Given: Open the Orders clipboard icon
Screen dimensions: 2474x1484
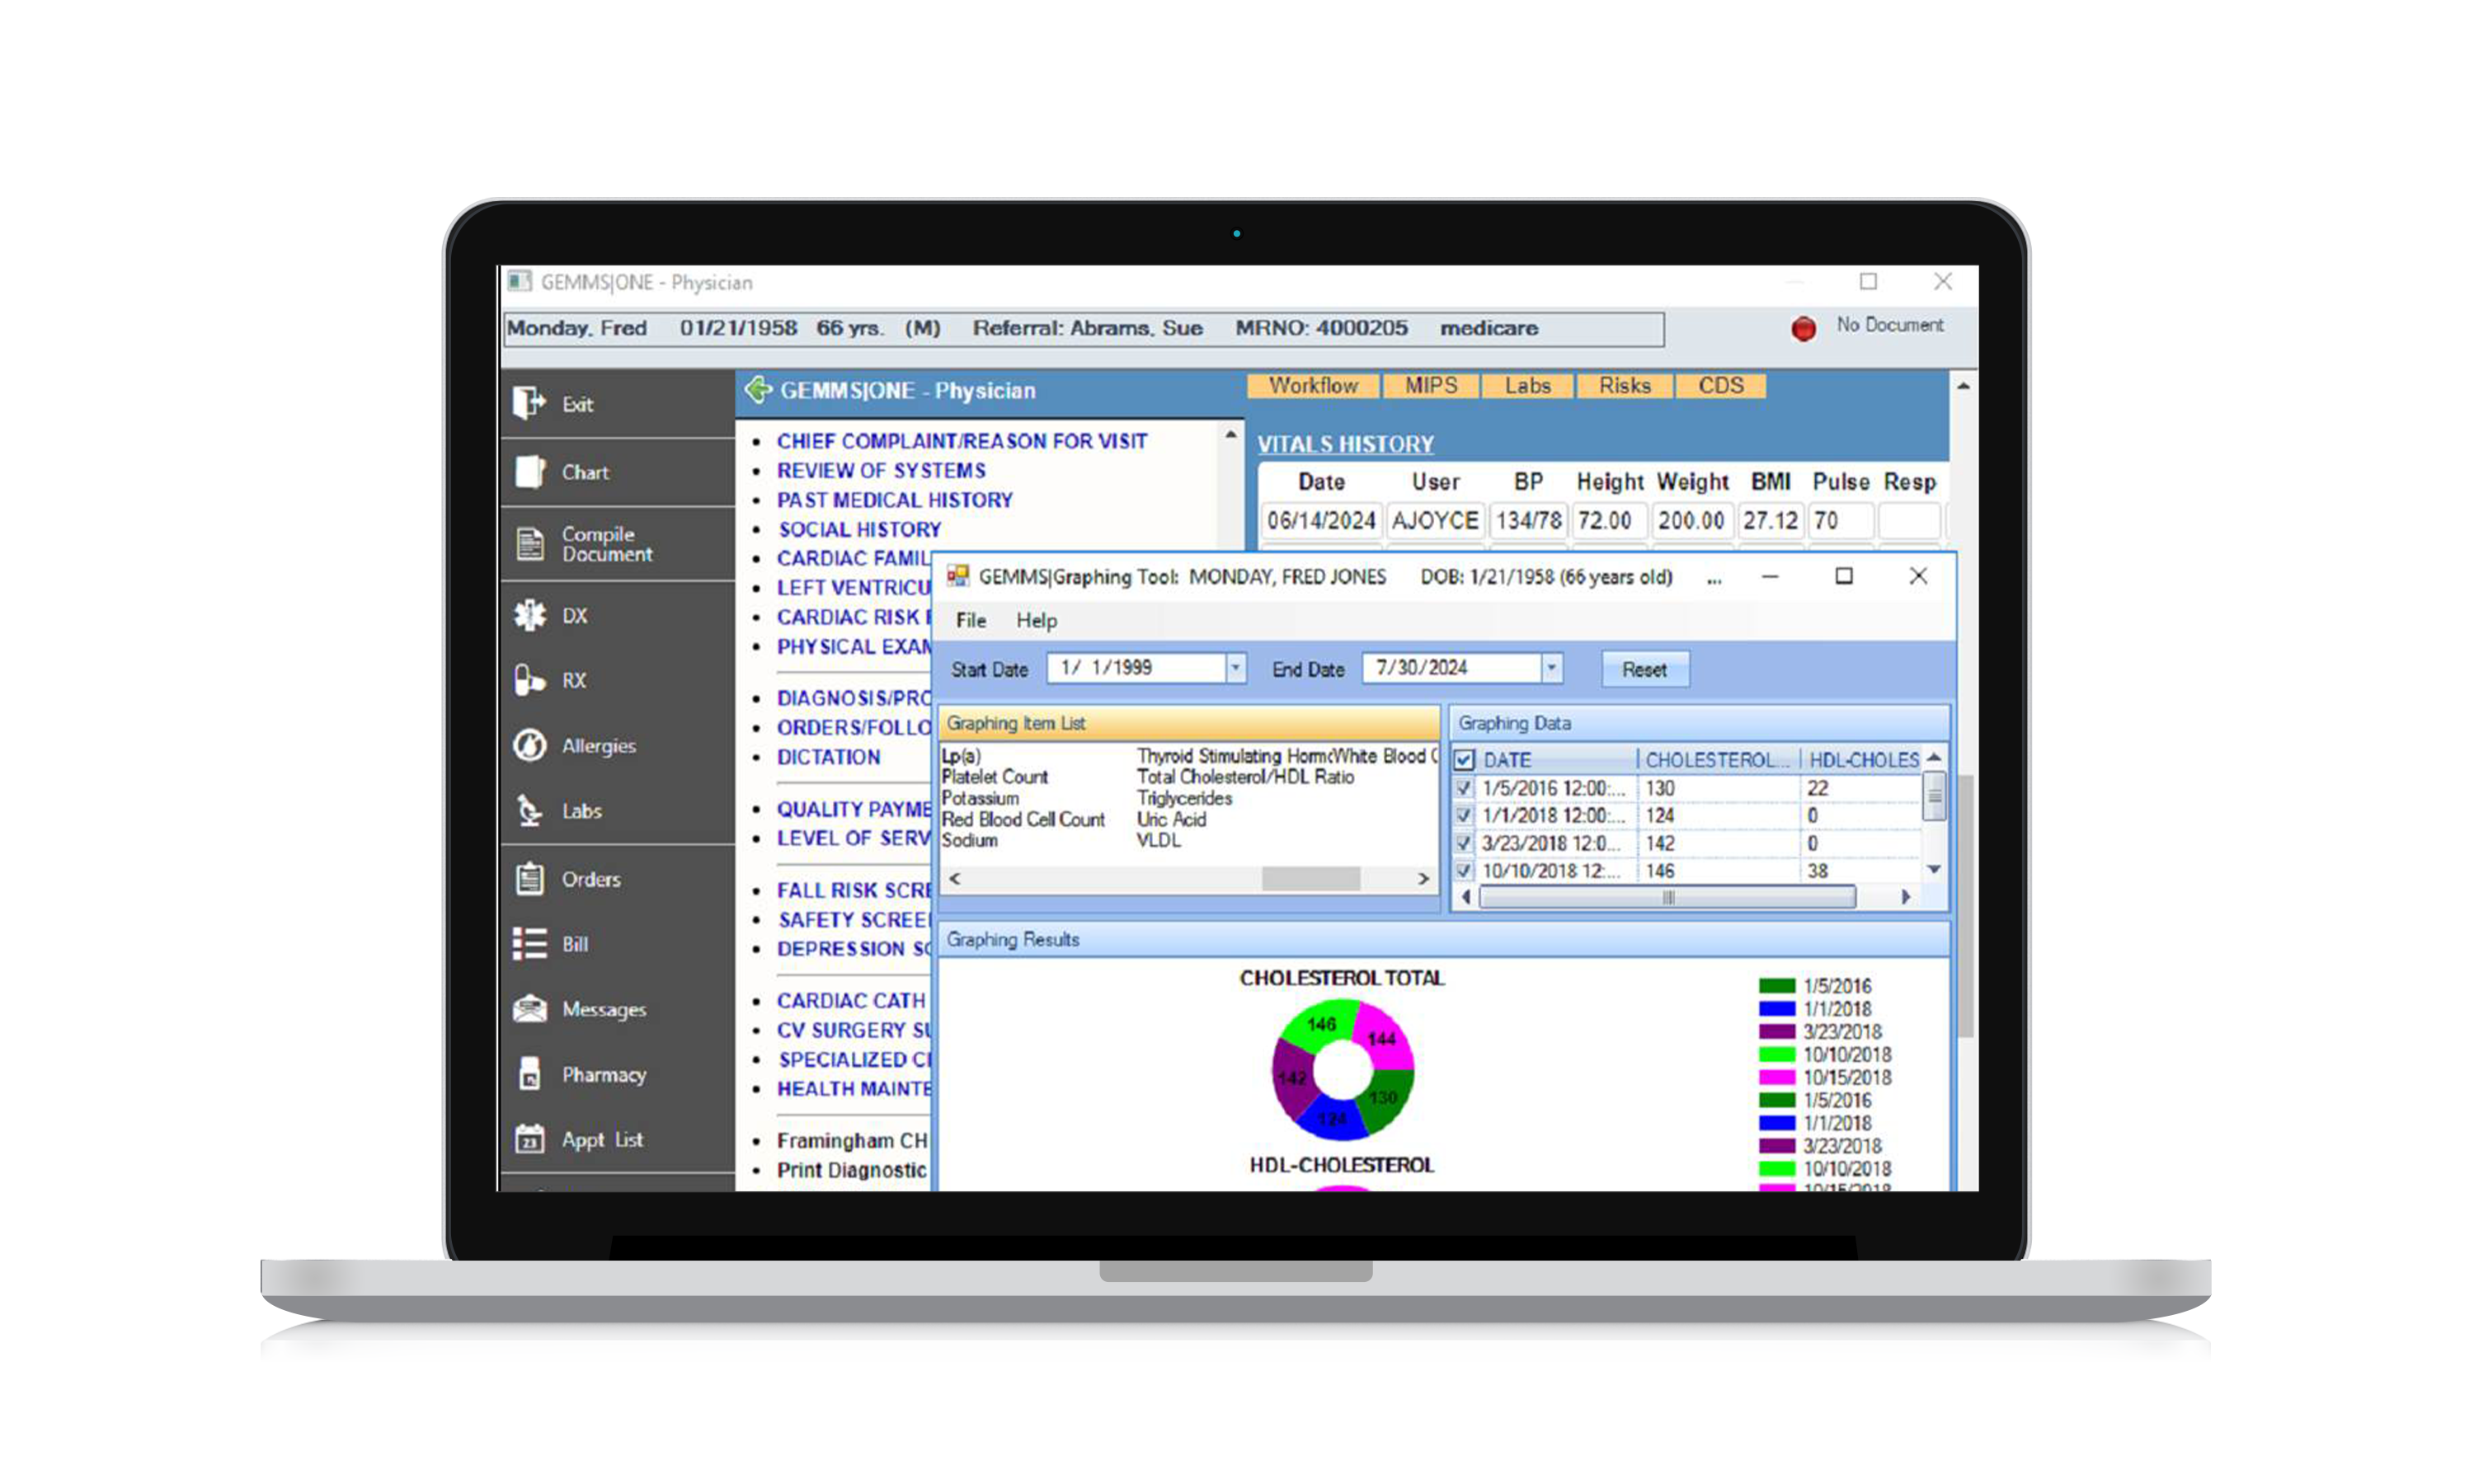Looking at the screenshot, I should (529, 878).
